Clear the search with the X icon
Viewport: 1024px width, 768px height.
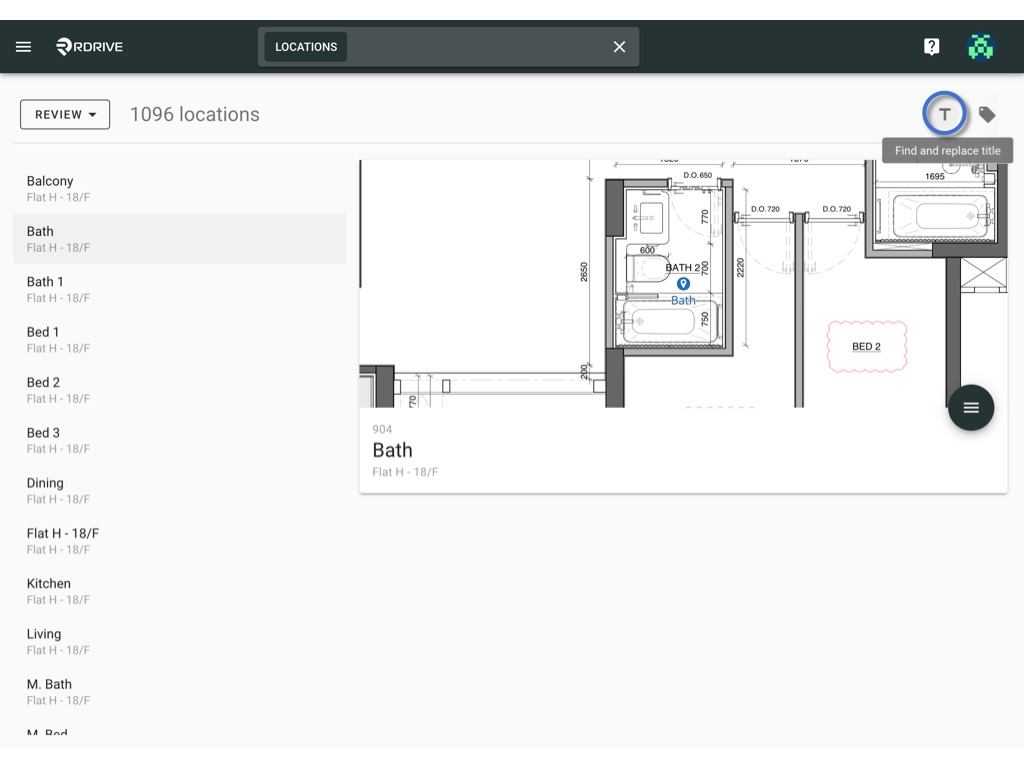click(619, 46)
